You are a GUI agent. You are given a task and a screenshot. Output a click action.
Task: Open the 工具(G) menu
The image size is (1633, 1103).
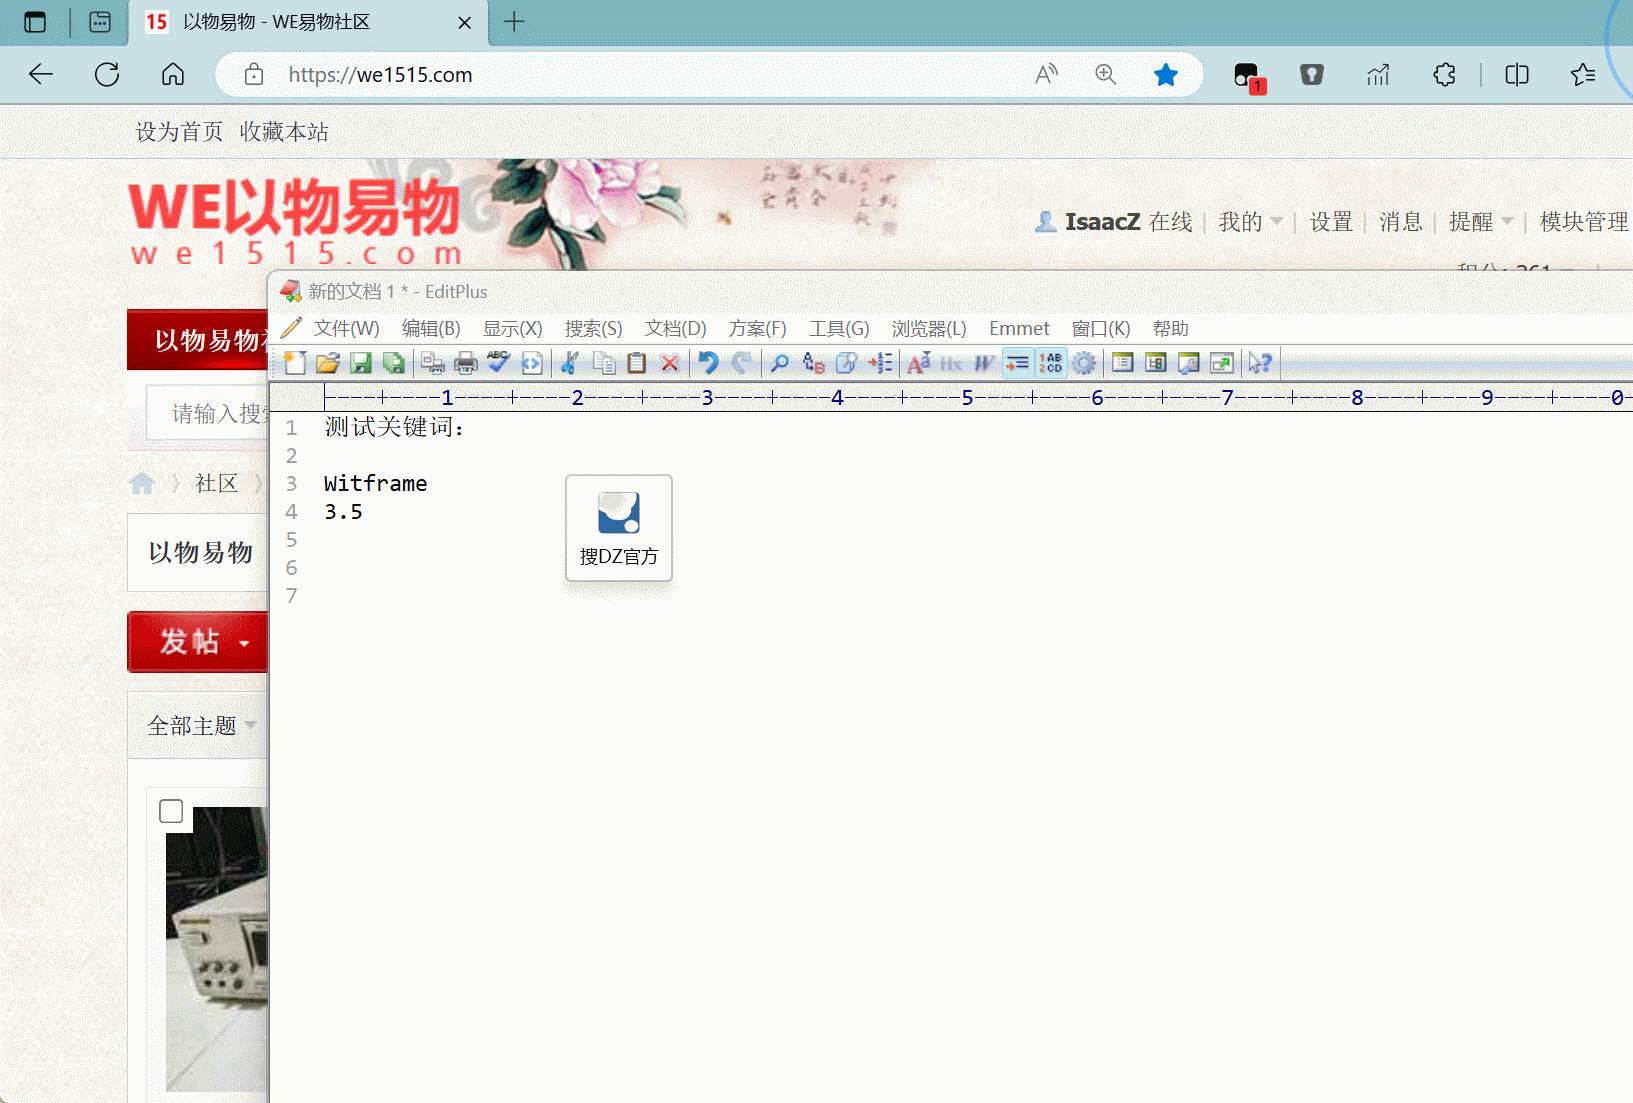tap(838, 329)
